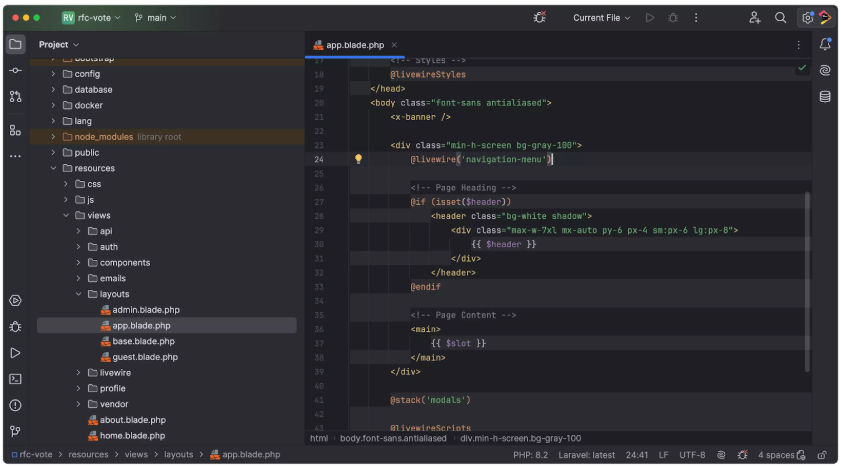The image size is (841, 466).
Task: Click the editor vertical scrollbar
Action: (x=807, y=282)
